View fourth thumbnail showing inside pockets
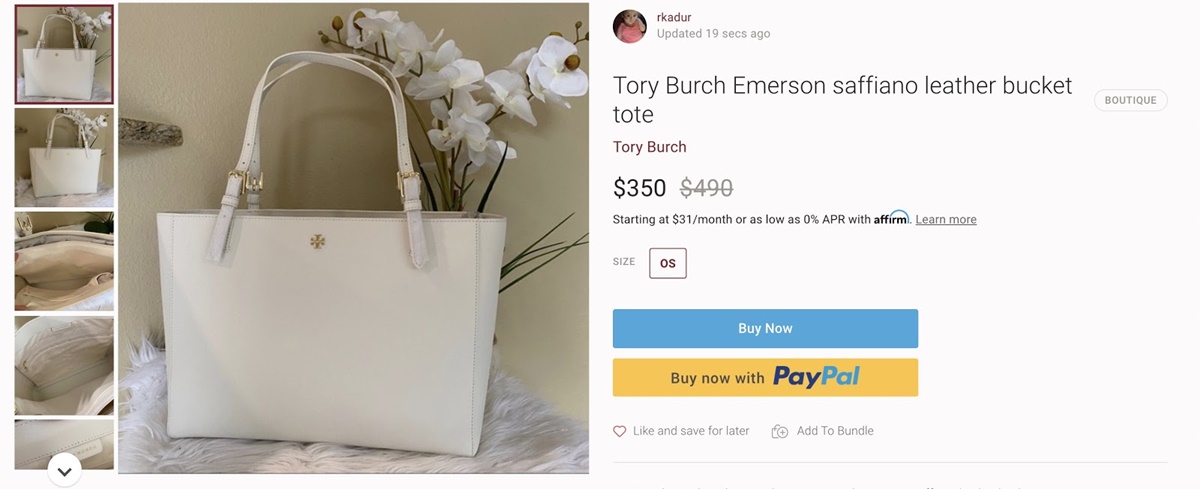The image size is (1200, 489). coord(64,365)
